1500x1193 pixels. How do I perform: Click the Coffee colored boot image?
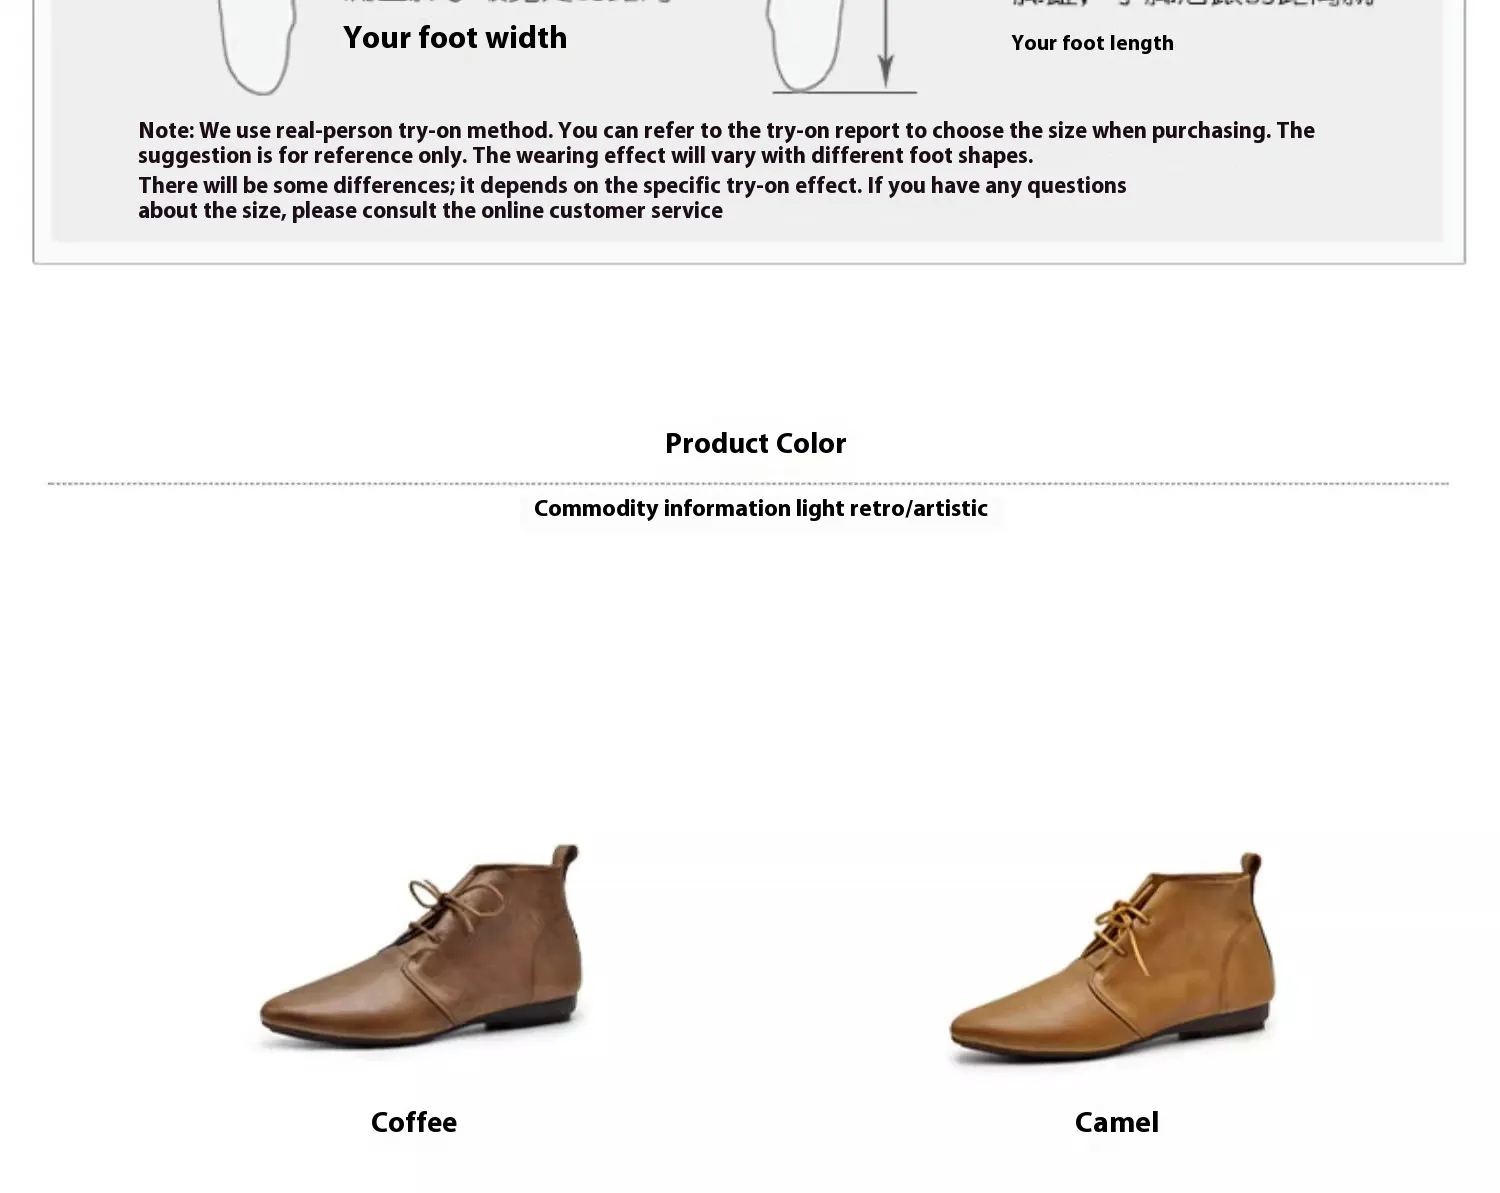pos(421,948)
